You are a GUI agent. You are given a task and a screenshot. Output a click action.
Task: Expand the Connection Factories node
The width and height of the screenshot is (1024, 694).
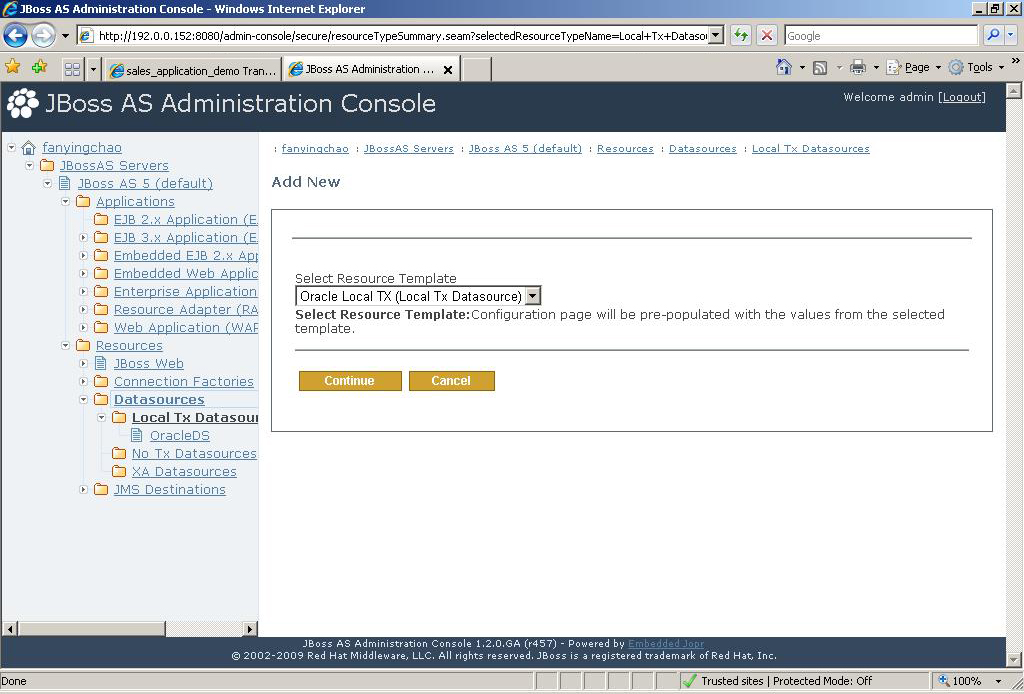click(x=84, y=381)
